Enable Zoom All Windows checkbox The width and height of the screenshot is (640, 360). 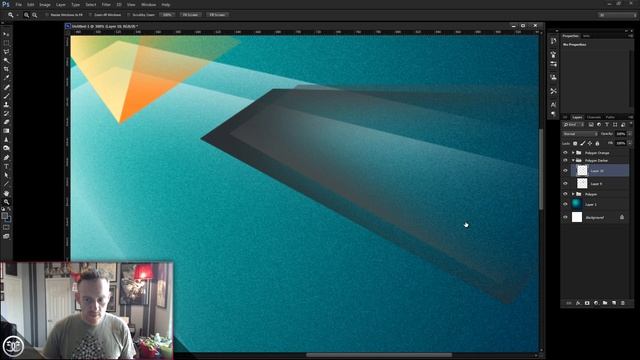[x=91, y=15]
